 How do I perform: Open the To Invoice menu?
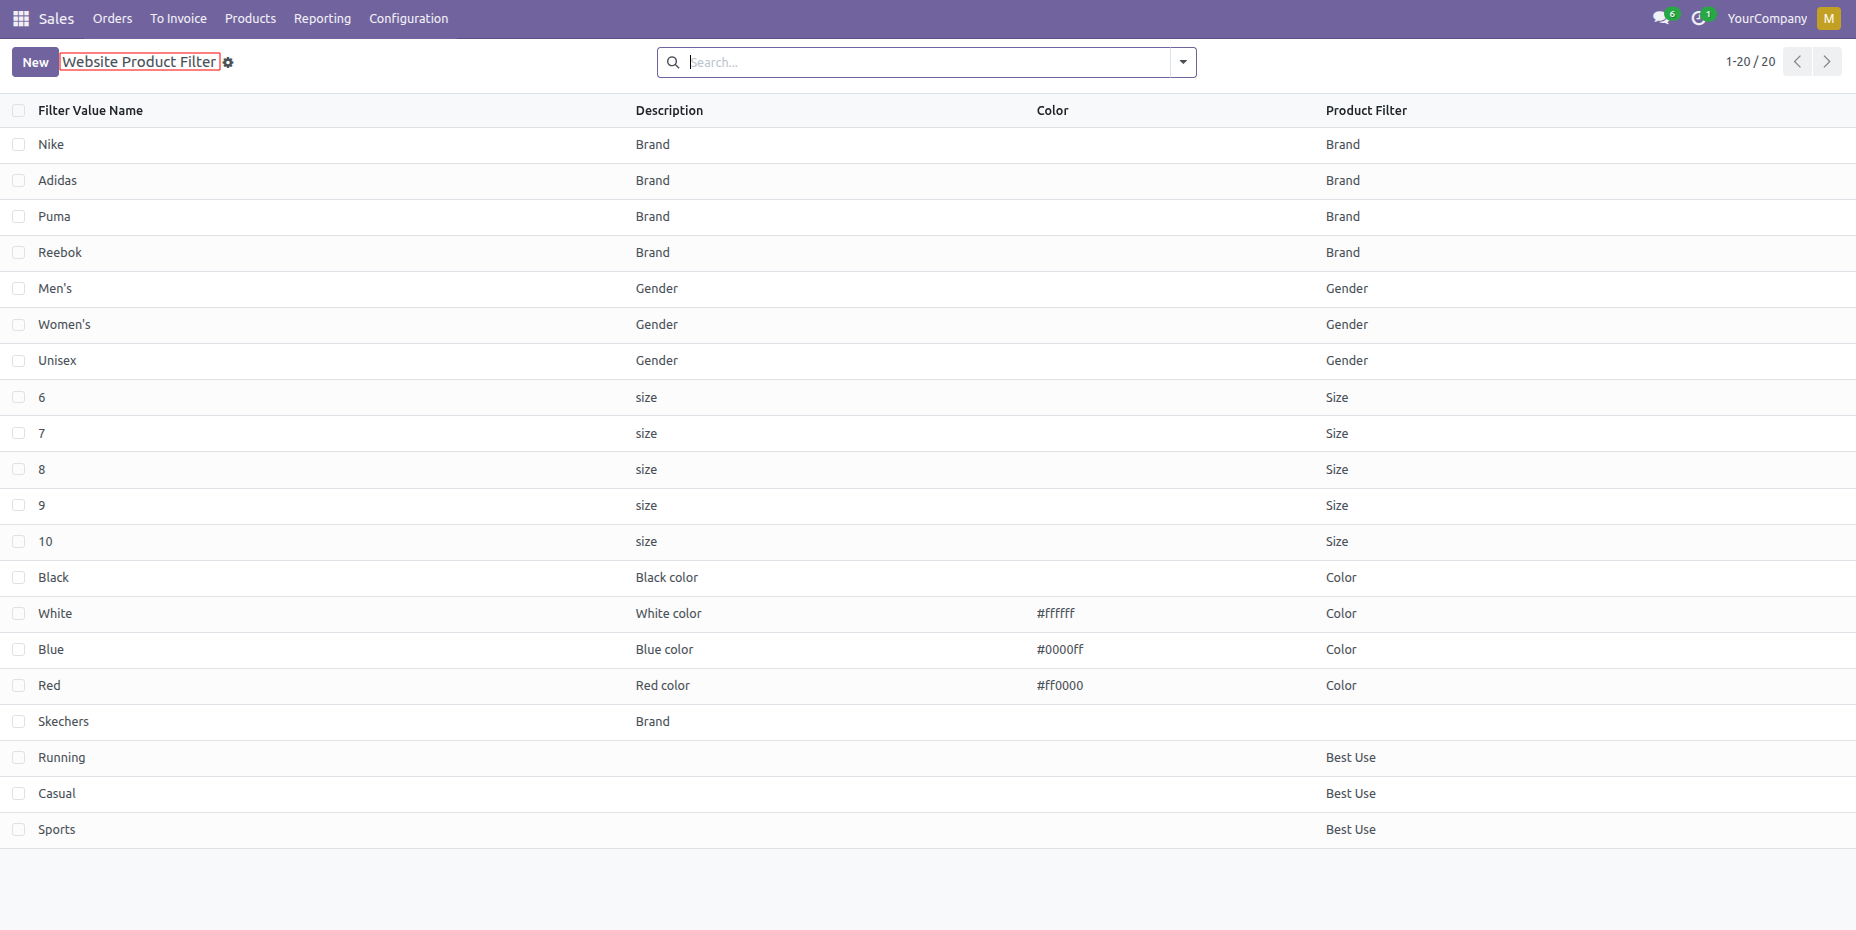point(178,18)
